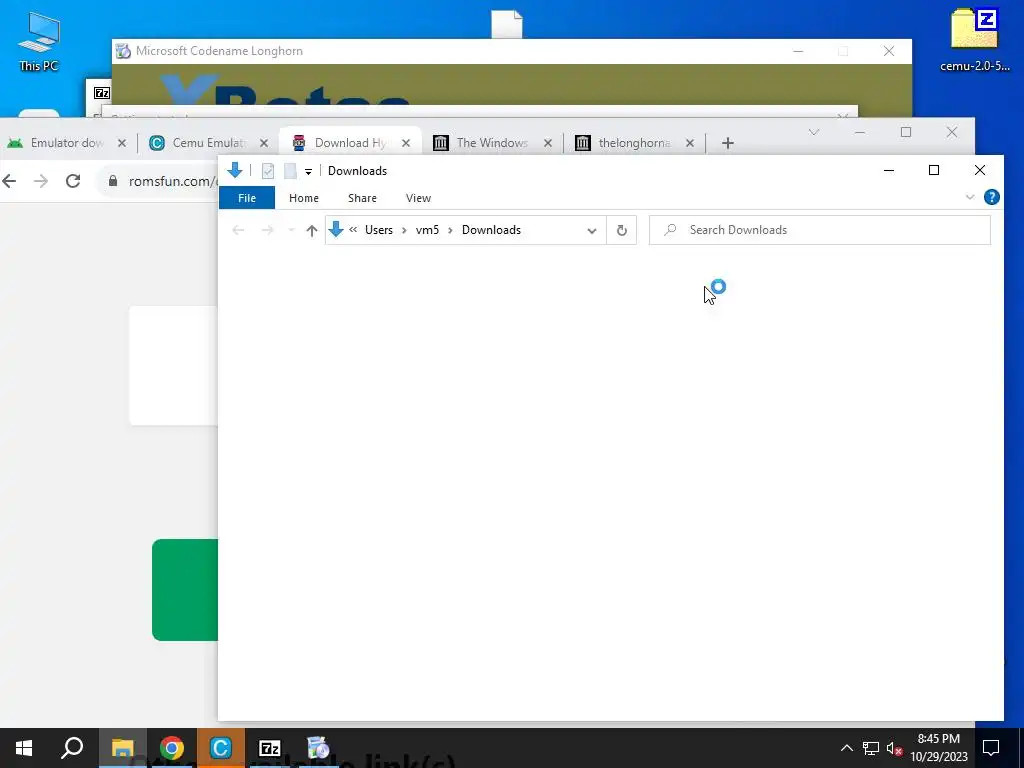Go forward in File Explorer
This screenshot has width=1024, height=768.
267,230
